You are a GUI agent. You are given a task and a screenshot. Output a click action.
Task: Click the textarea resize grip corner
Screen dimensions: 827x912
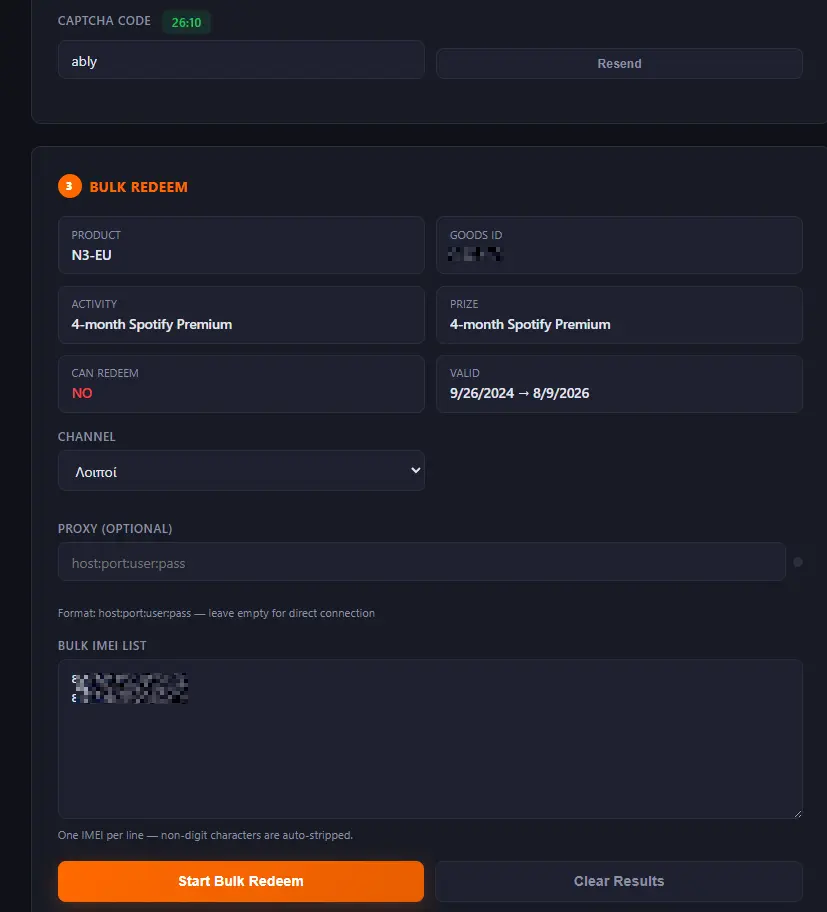coord(797,813)
